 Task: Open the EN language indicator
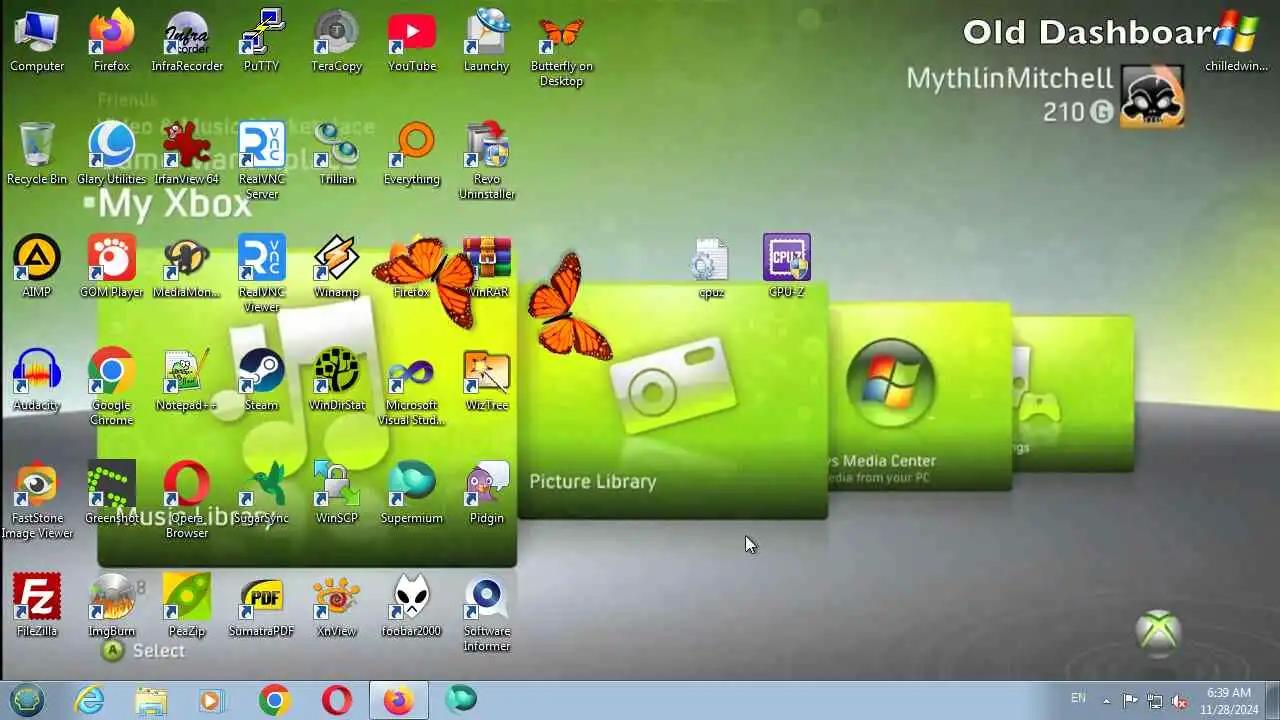click(1078, 698)
